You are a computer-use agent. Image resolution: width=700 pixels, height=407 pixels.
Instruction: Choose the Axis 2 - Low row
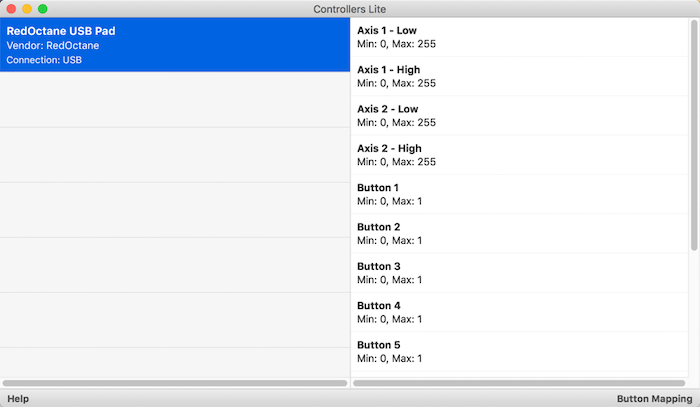click(519, 116)
